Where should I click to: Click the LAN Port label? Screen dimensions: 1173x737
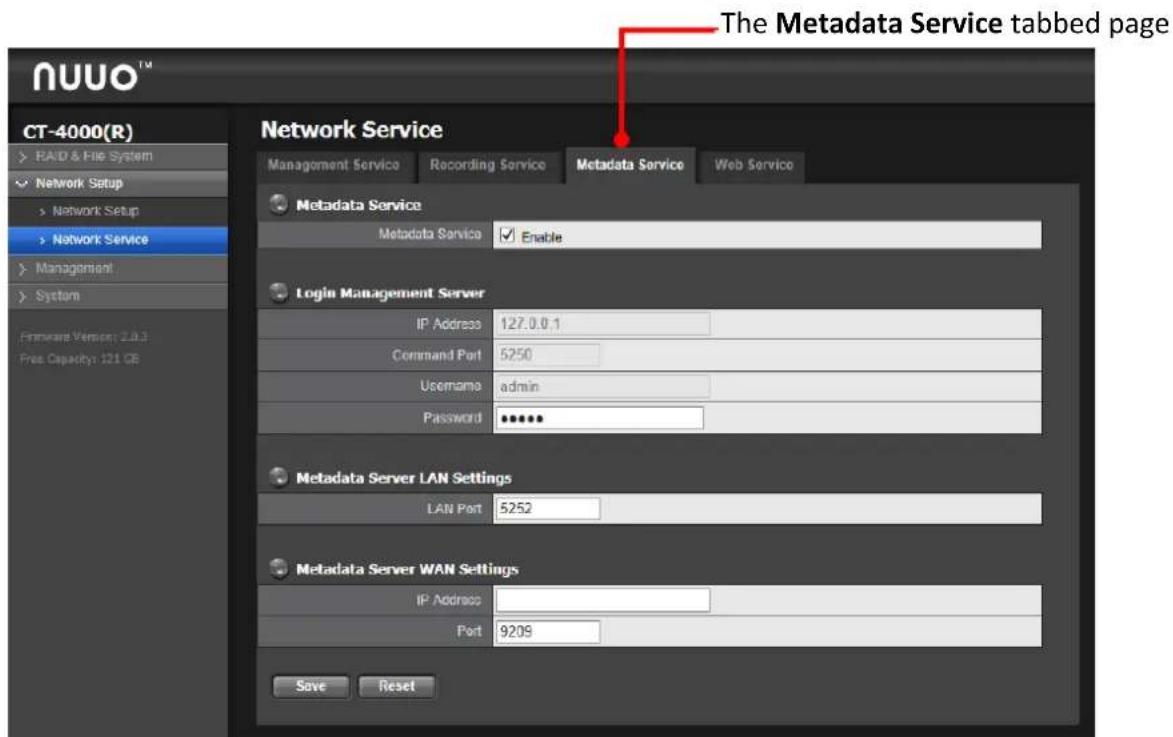(454, 508)
